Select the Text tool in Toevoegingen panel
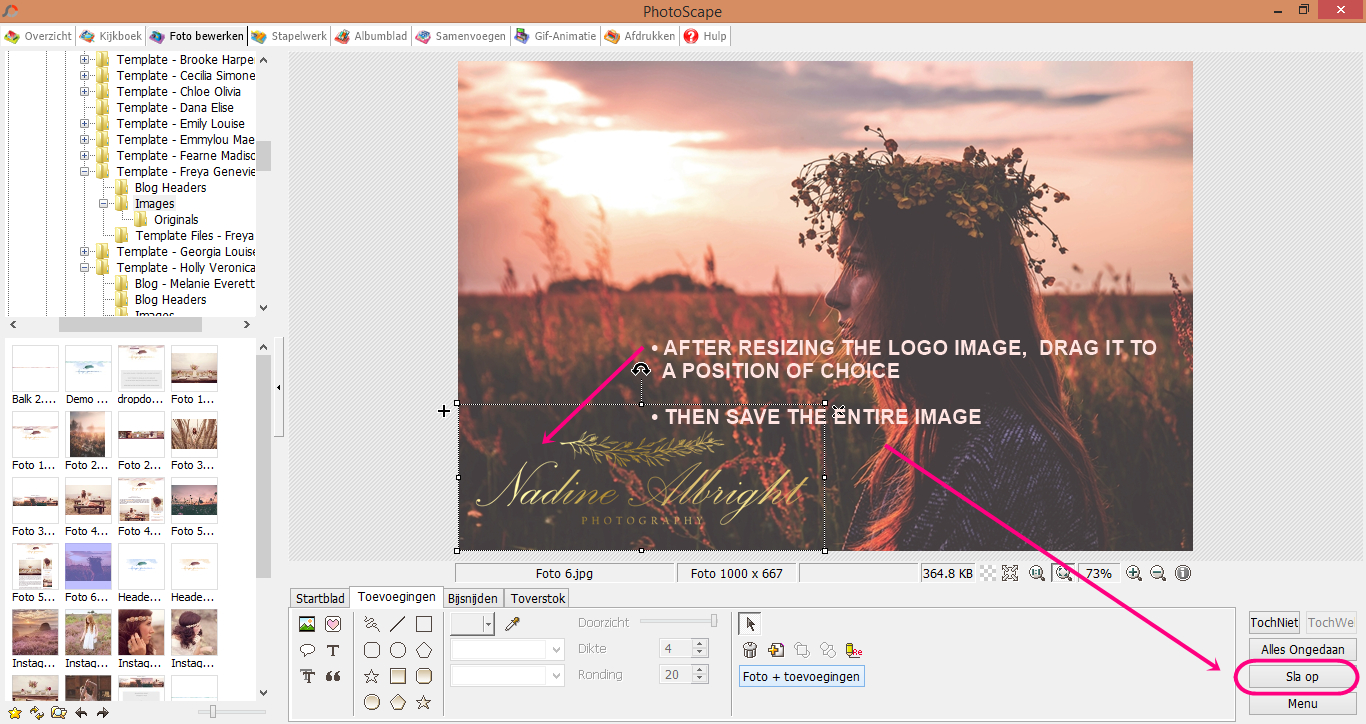Viewport: 1366px width, 724px height. coord(335,649)
